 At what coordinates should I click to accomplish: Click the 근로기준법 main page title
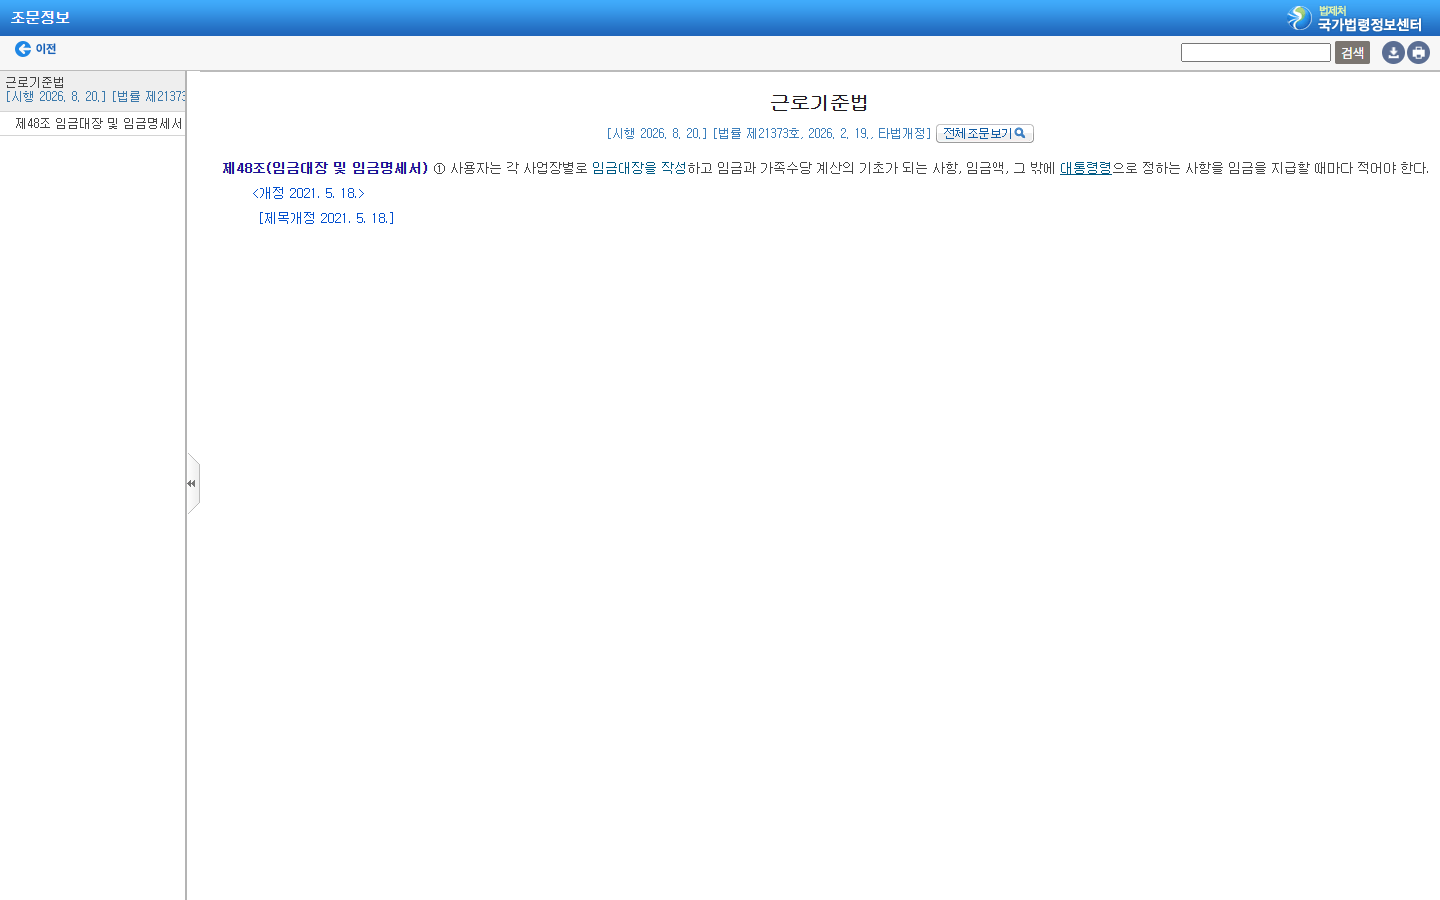coord(819,102)
